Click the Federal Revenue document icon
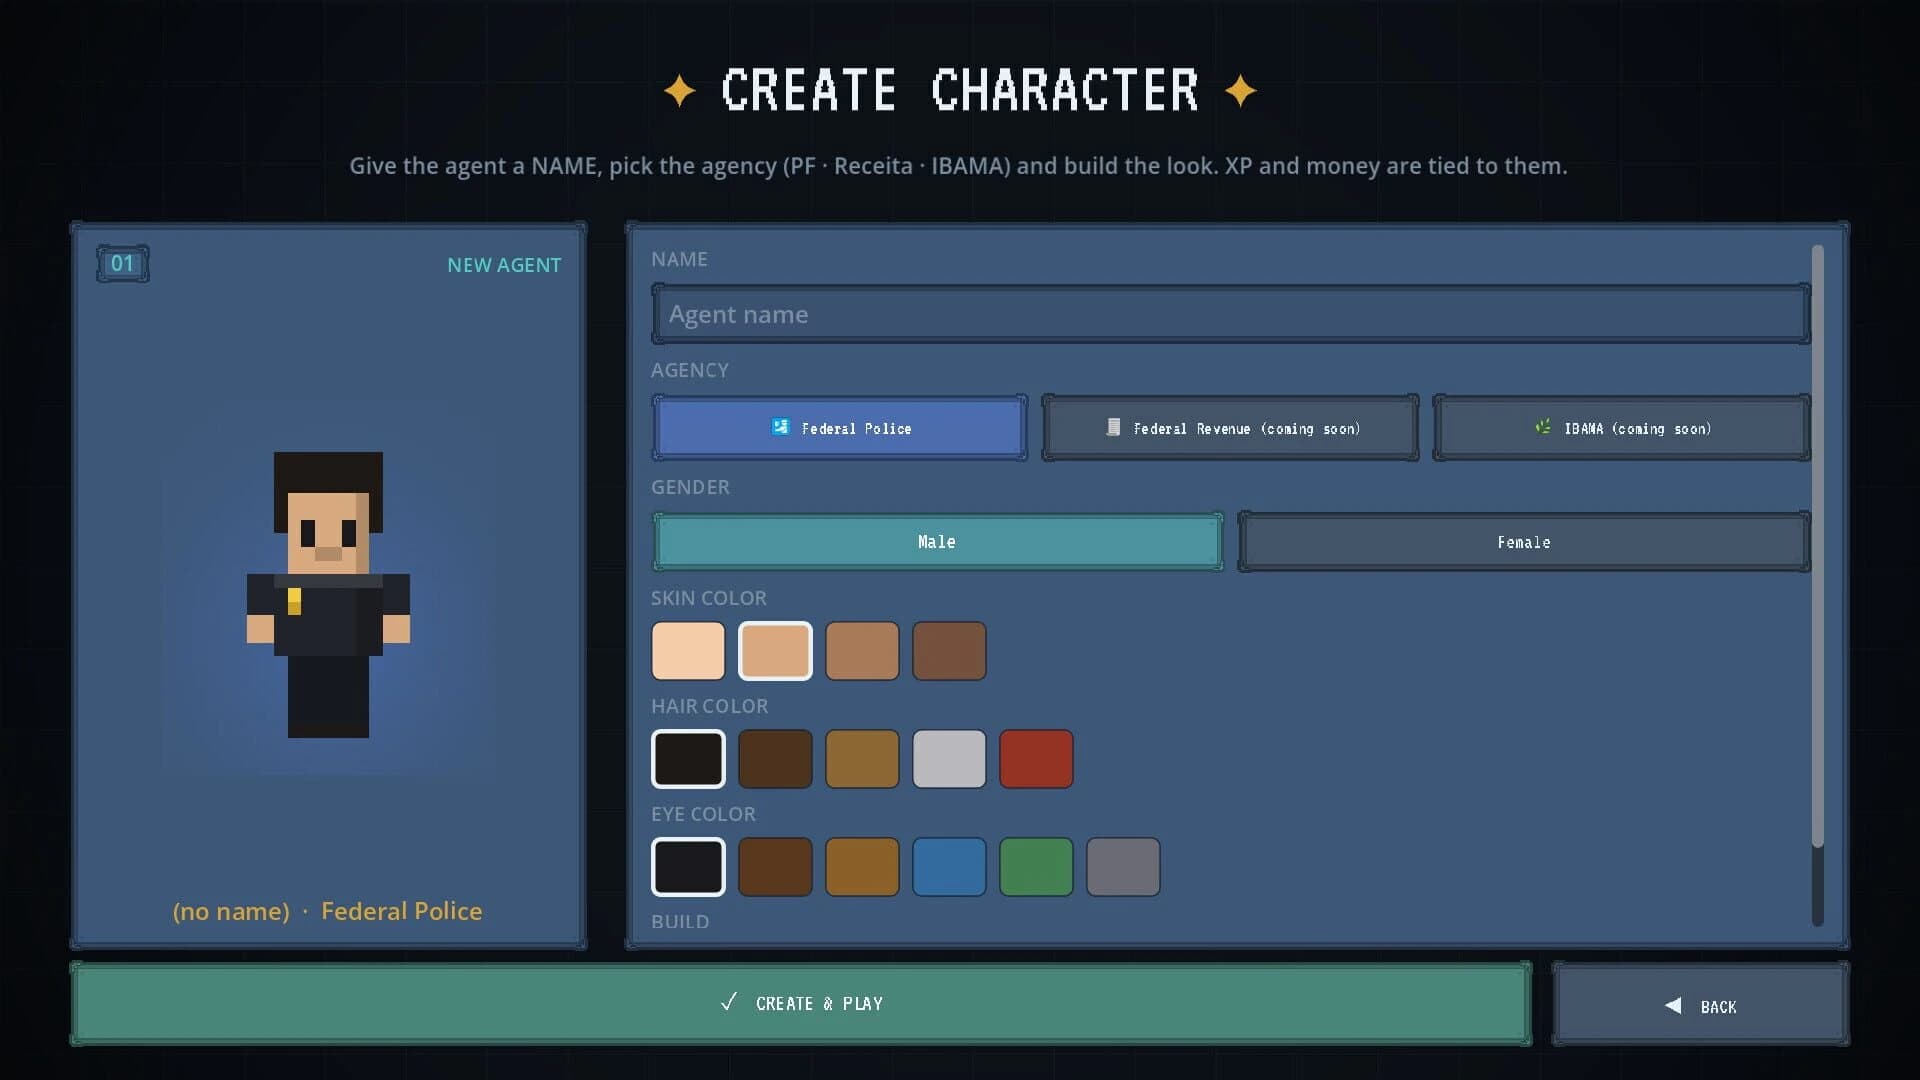Screen dimensions: 1920x1080 pyautogui.click(x=1113, y=427)
